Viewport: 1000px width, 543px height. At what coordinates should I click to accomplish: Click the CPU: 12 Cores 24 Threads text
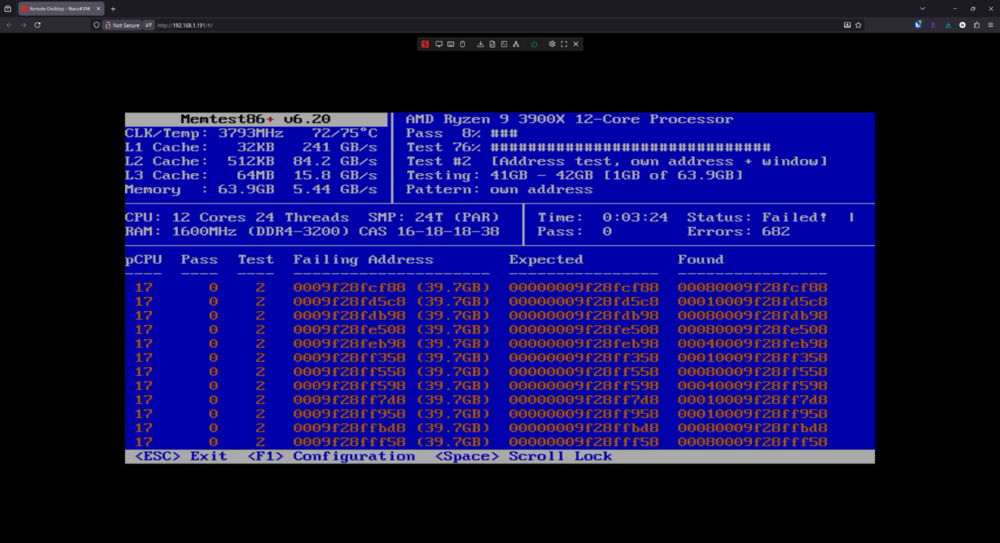click(237, 218)
